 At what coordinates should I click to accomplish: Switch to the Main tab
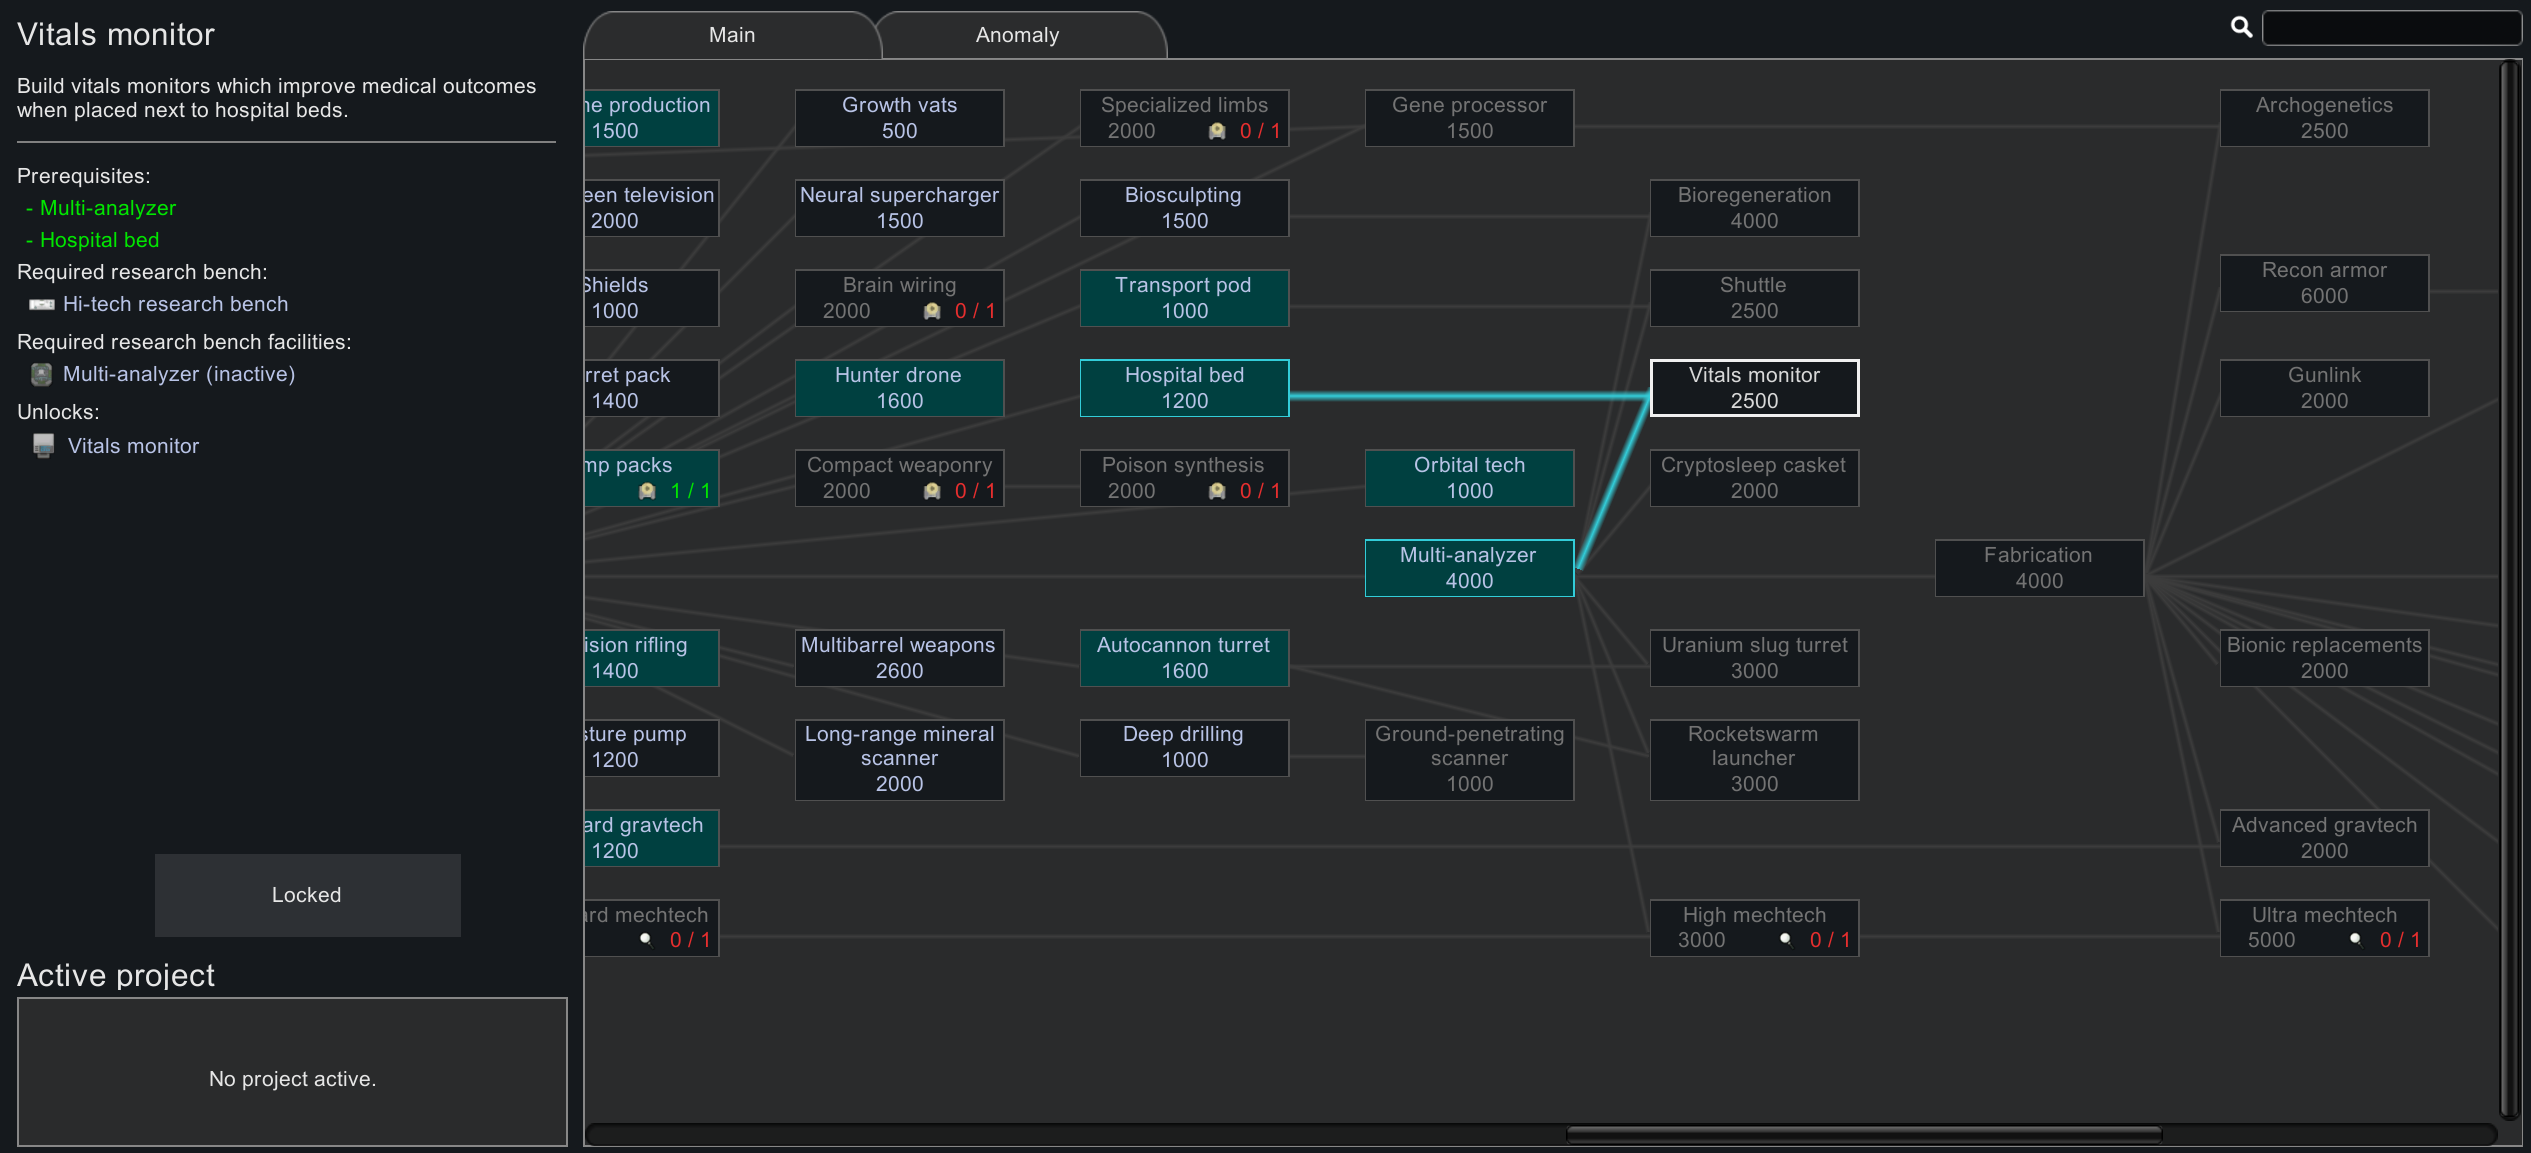click(732, 35)
